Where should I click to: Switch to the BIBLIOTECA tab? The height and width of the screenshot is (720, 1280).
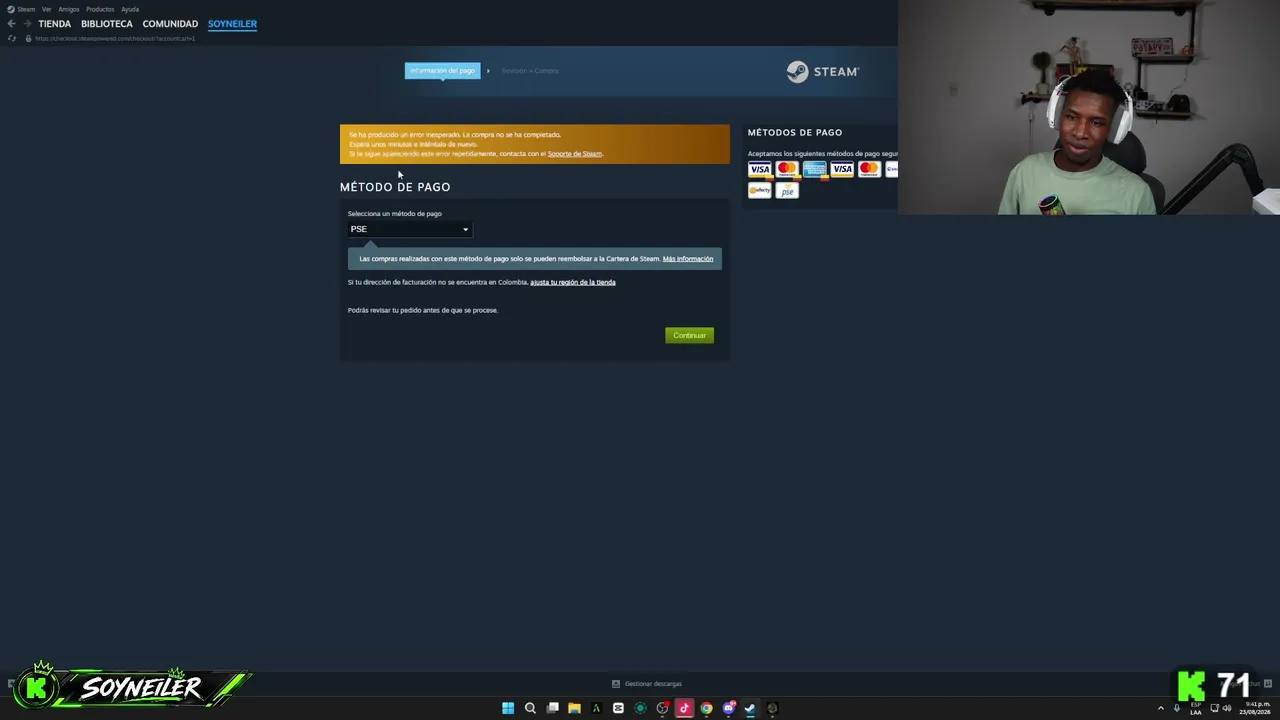tap(107, 24)
